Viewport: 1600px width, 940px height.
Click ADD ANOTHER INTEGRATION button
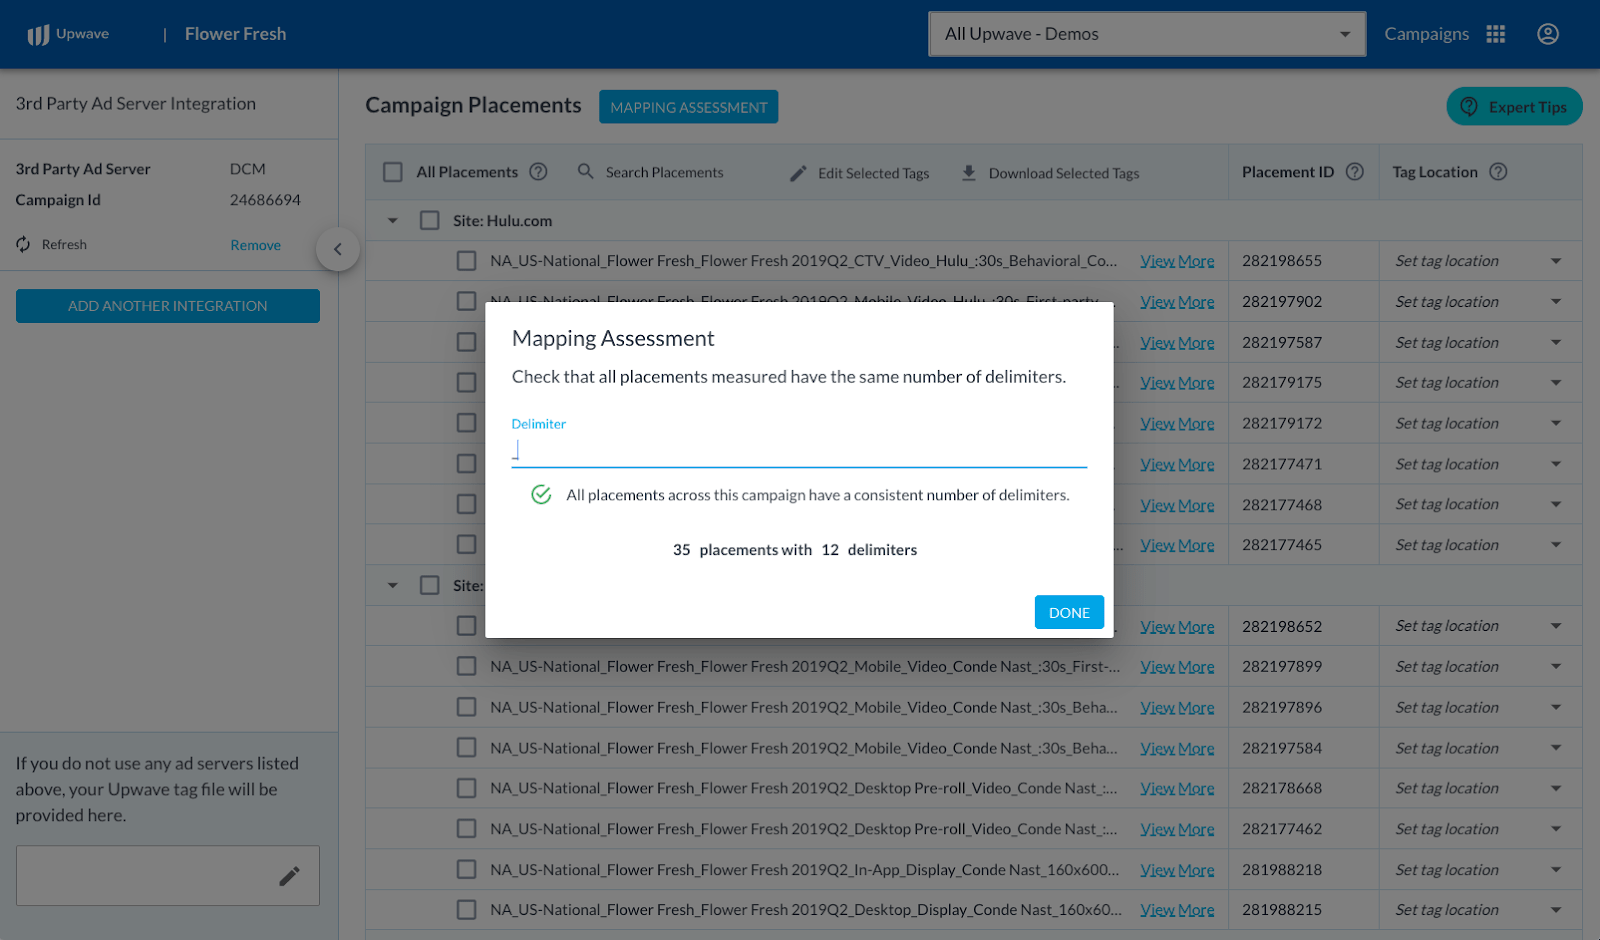coord(168,306)
